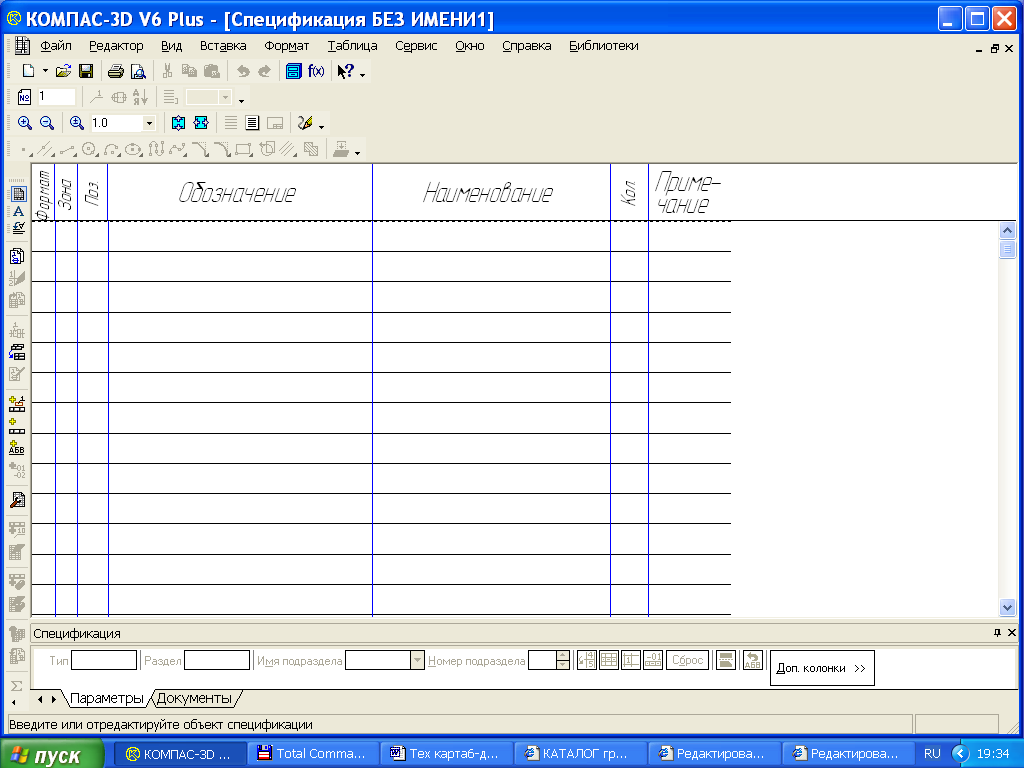Click the refresh image pencil icon

pyautogui.click(x=304, y=123)
